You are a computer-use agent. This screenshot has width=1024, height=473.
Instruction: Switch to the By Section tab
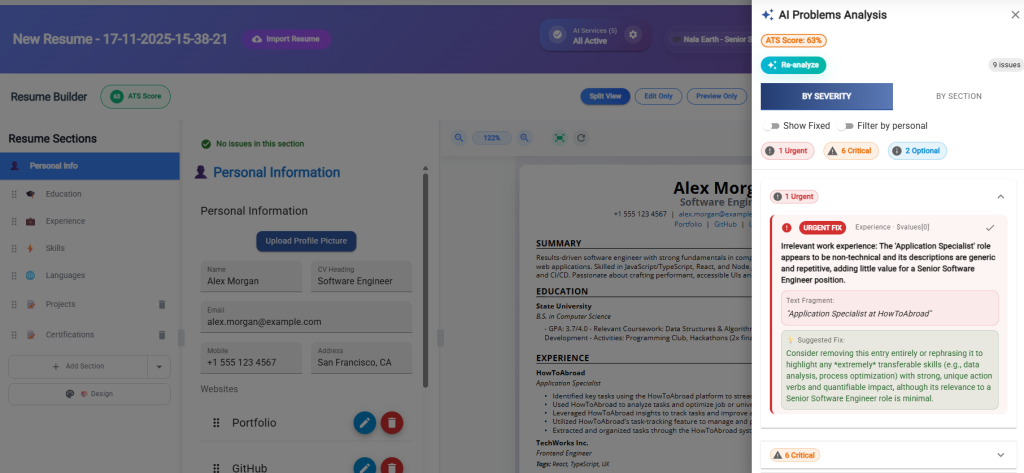click(958, 97)
